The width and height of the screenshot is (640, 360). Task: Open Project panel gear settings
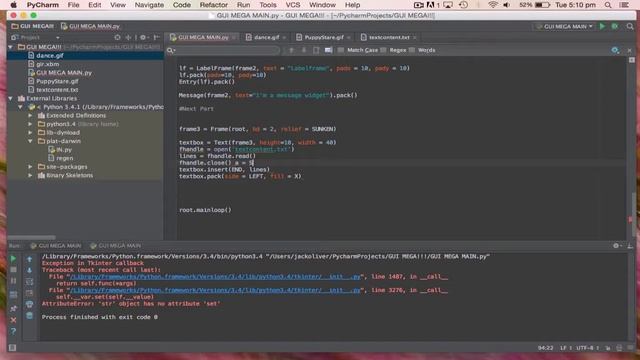pos(143,37)
